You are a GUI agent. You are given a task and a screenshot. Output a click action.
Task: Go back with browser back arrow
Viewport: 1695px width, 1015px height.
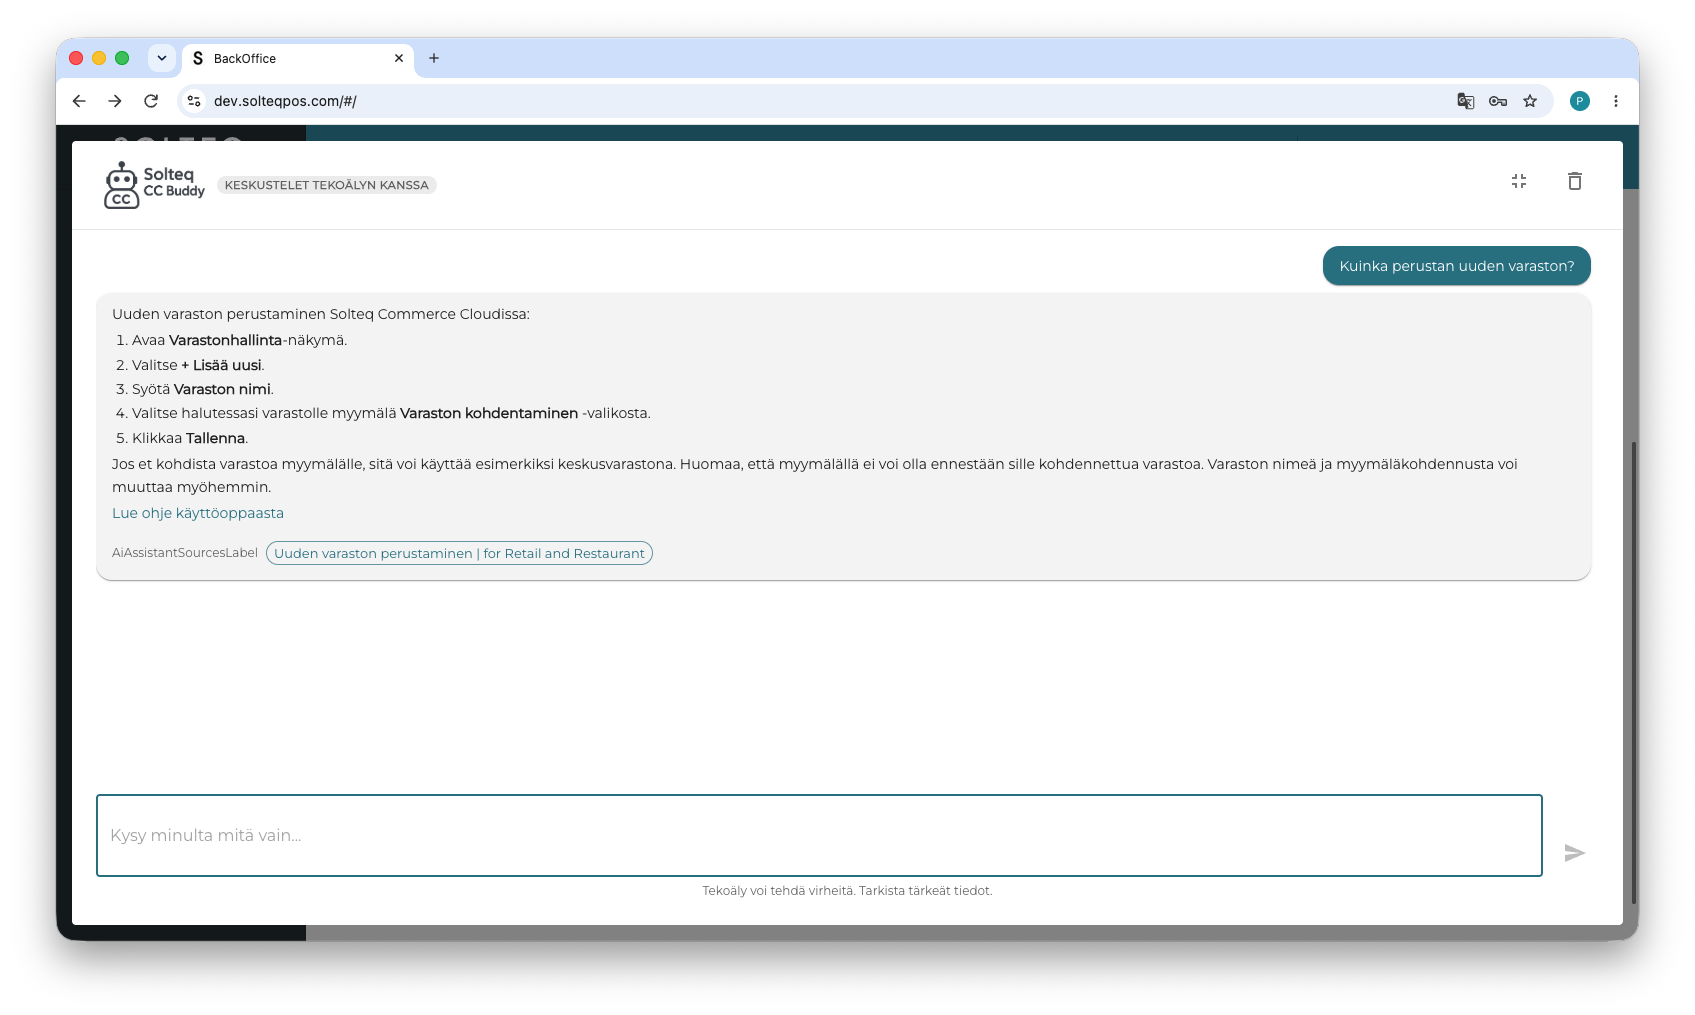coord(79,101)
